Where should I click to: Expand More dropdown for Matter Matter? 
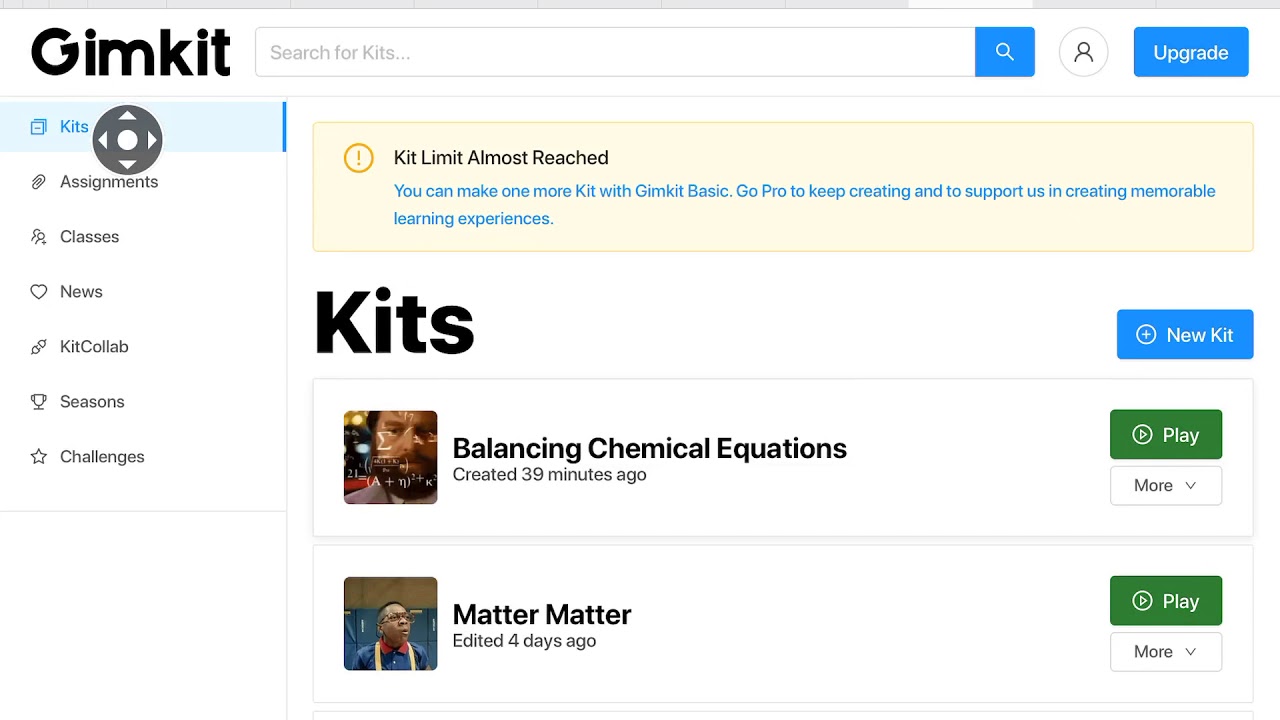pyautogui.click(x=1165, y=652)
